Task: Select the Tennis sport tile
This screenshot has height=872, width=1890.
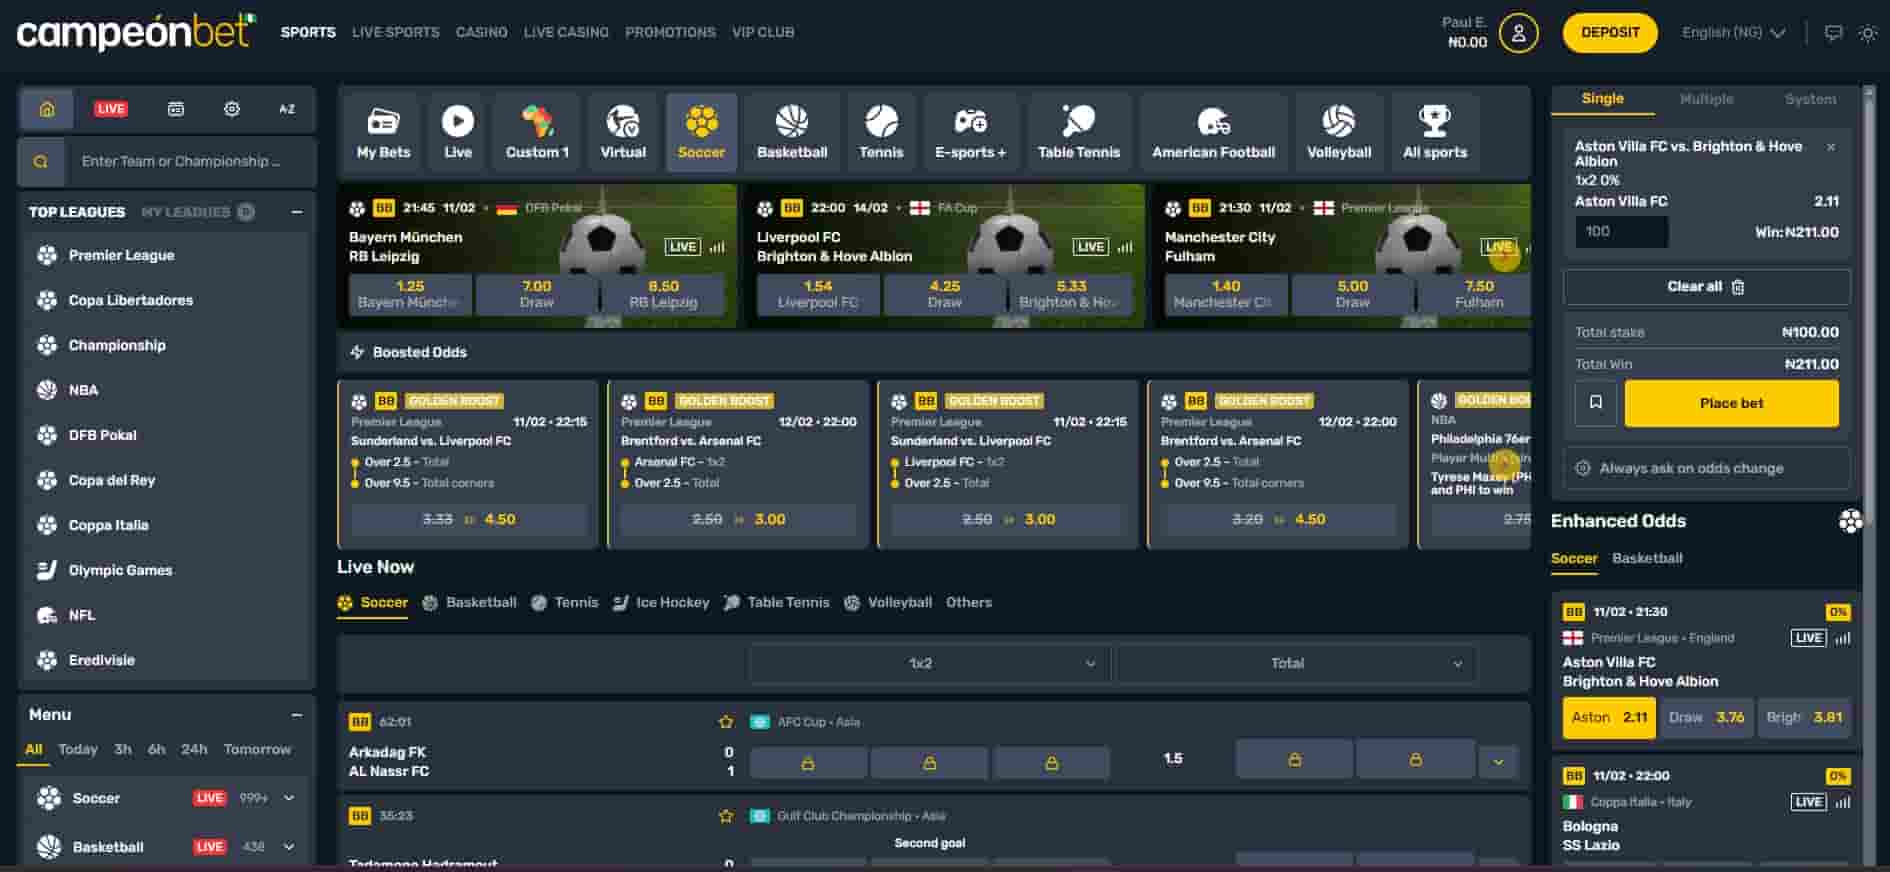Action: click(x=881, y=132)
